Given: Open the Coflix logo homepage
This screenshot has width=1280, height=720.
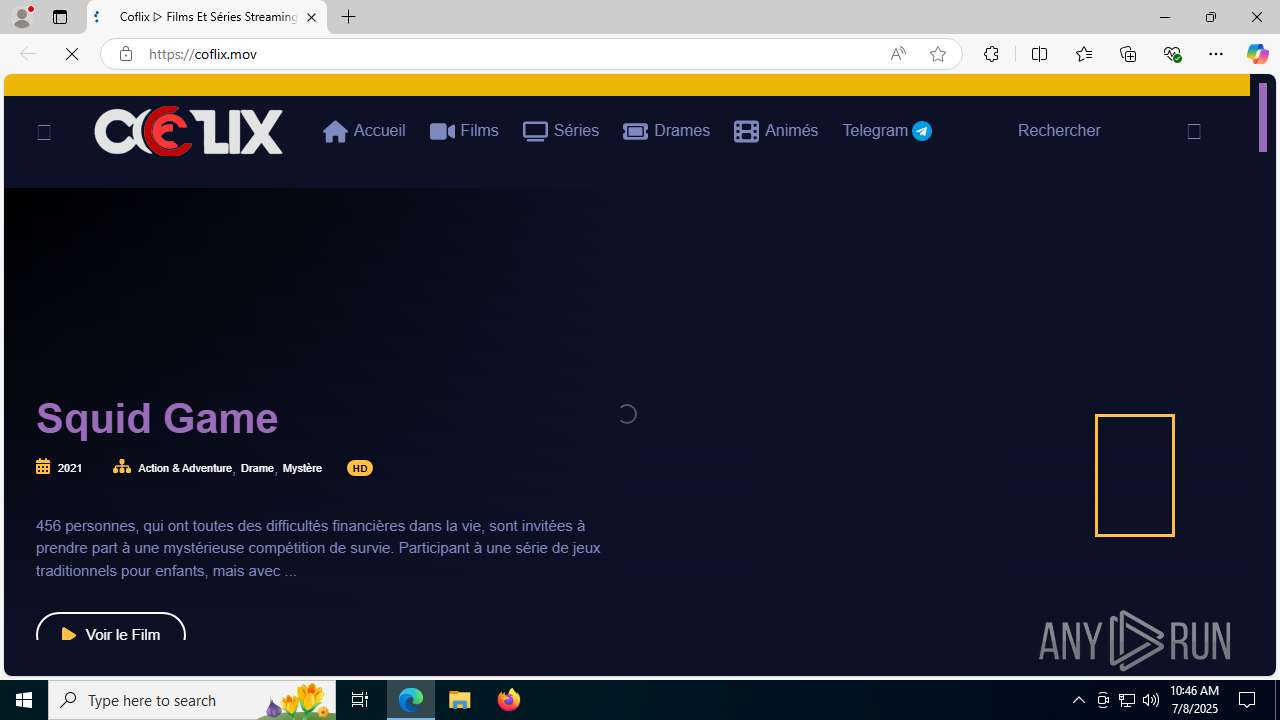Looking at the screenshot, I should [x=188, y=131].
